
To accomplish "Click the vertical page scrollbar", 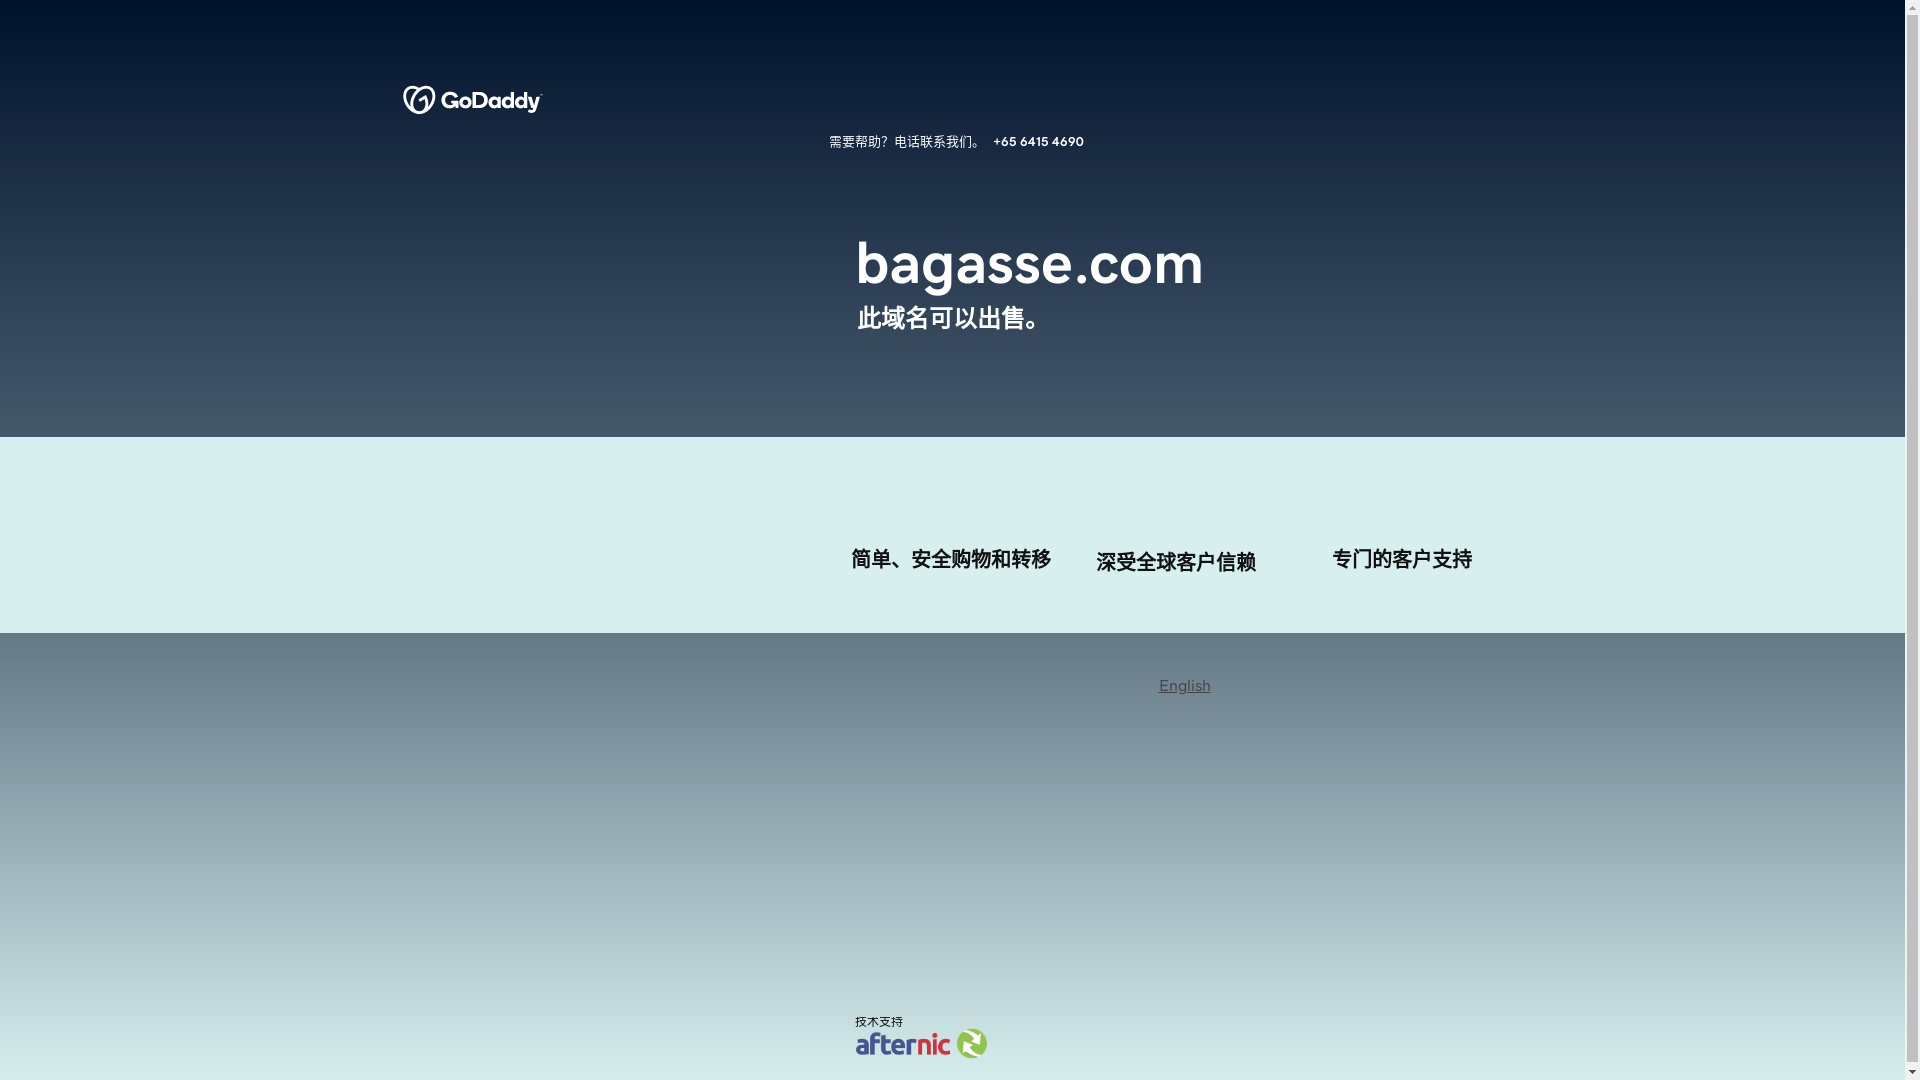I will [x=1912, y=540].
